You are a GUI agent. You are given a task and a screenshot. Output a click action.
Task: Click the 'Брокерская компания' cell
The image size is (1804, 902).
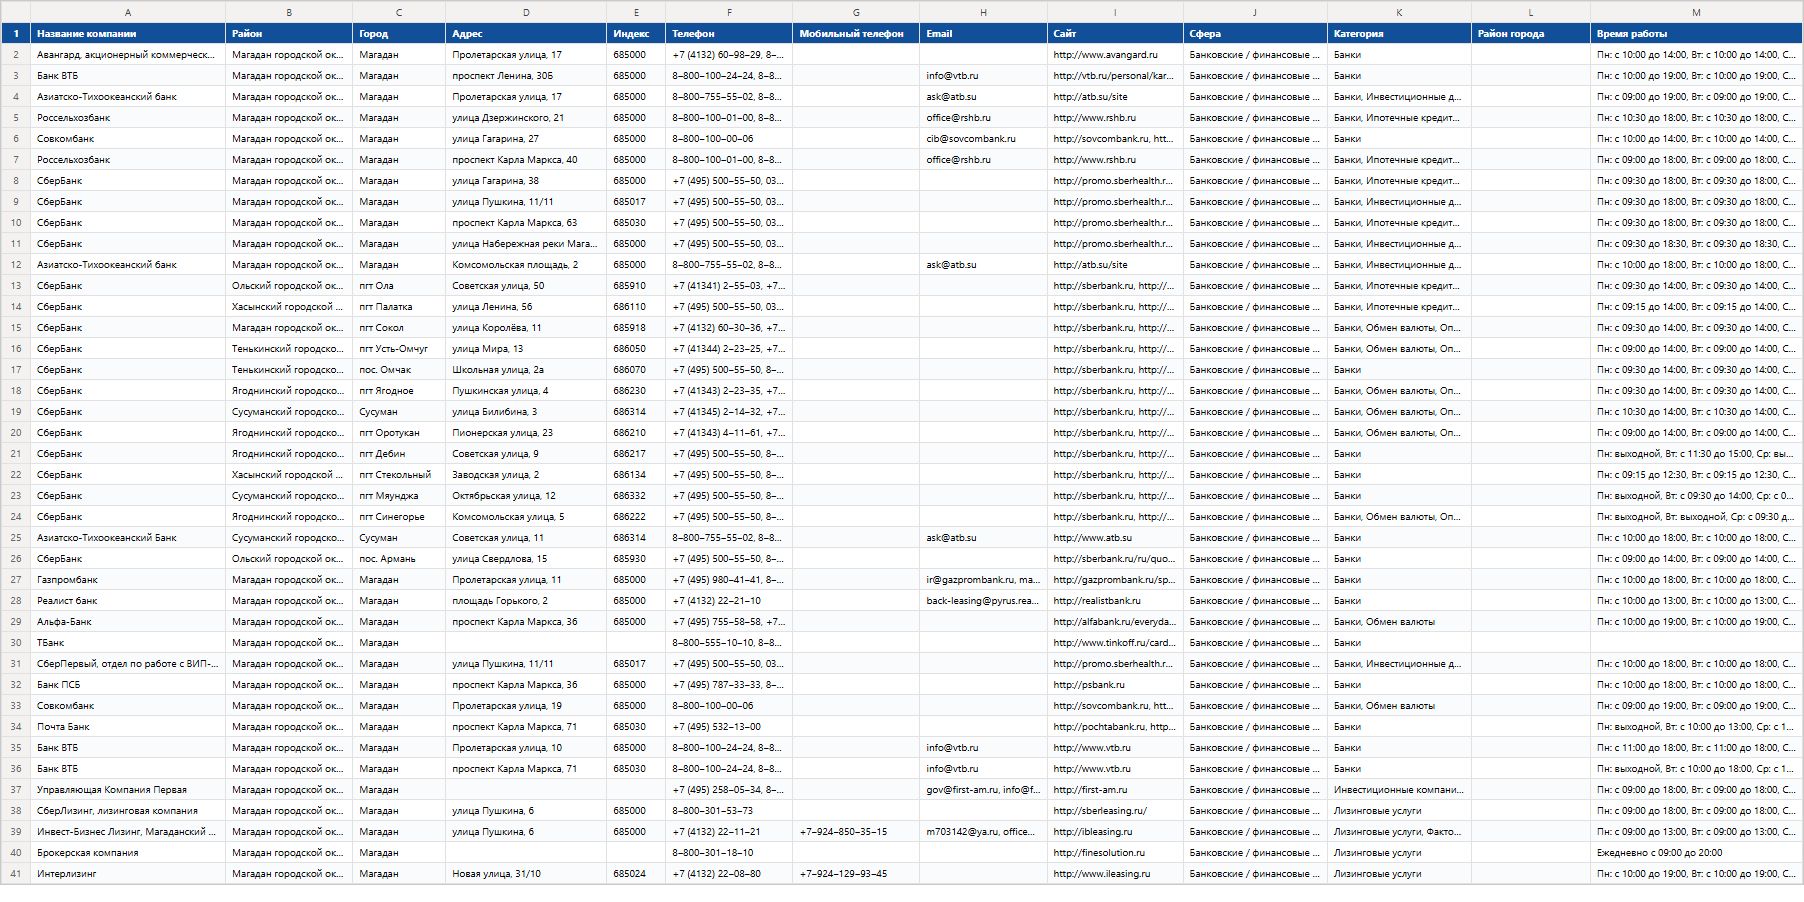point(128,852)
